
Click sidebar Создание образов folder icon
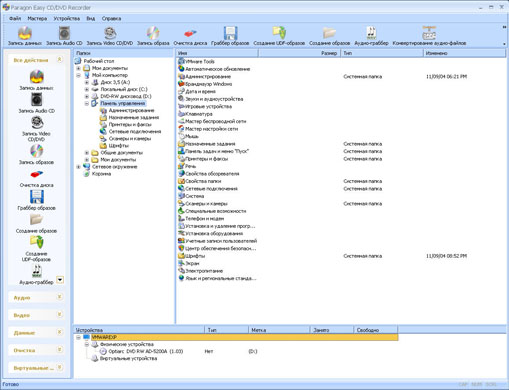point(36,223)
